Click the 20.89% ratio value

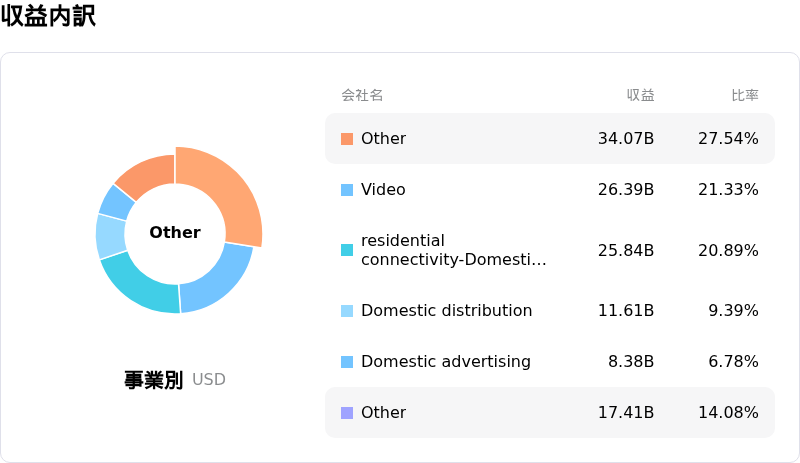[x=729, y=250]
